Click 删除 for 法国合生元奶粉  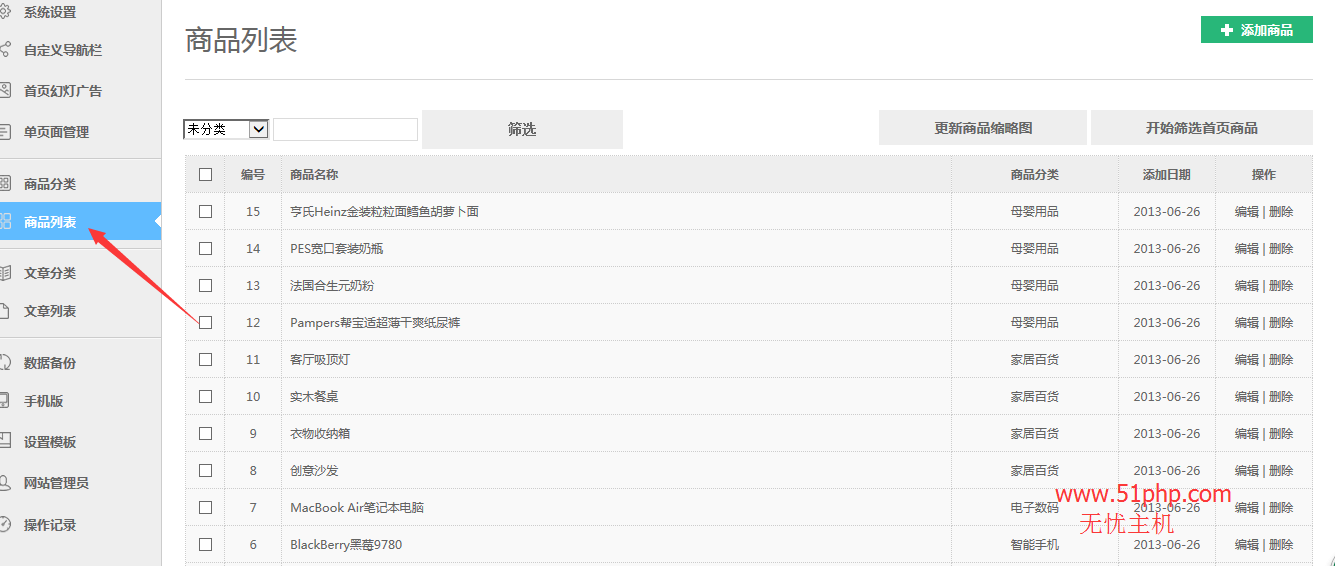pyautogui.click(x=1281, y=285)
